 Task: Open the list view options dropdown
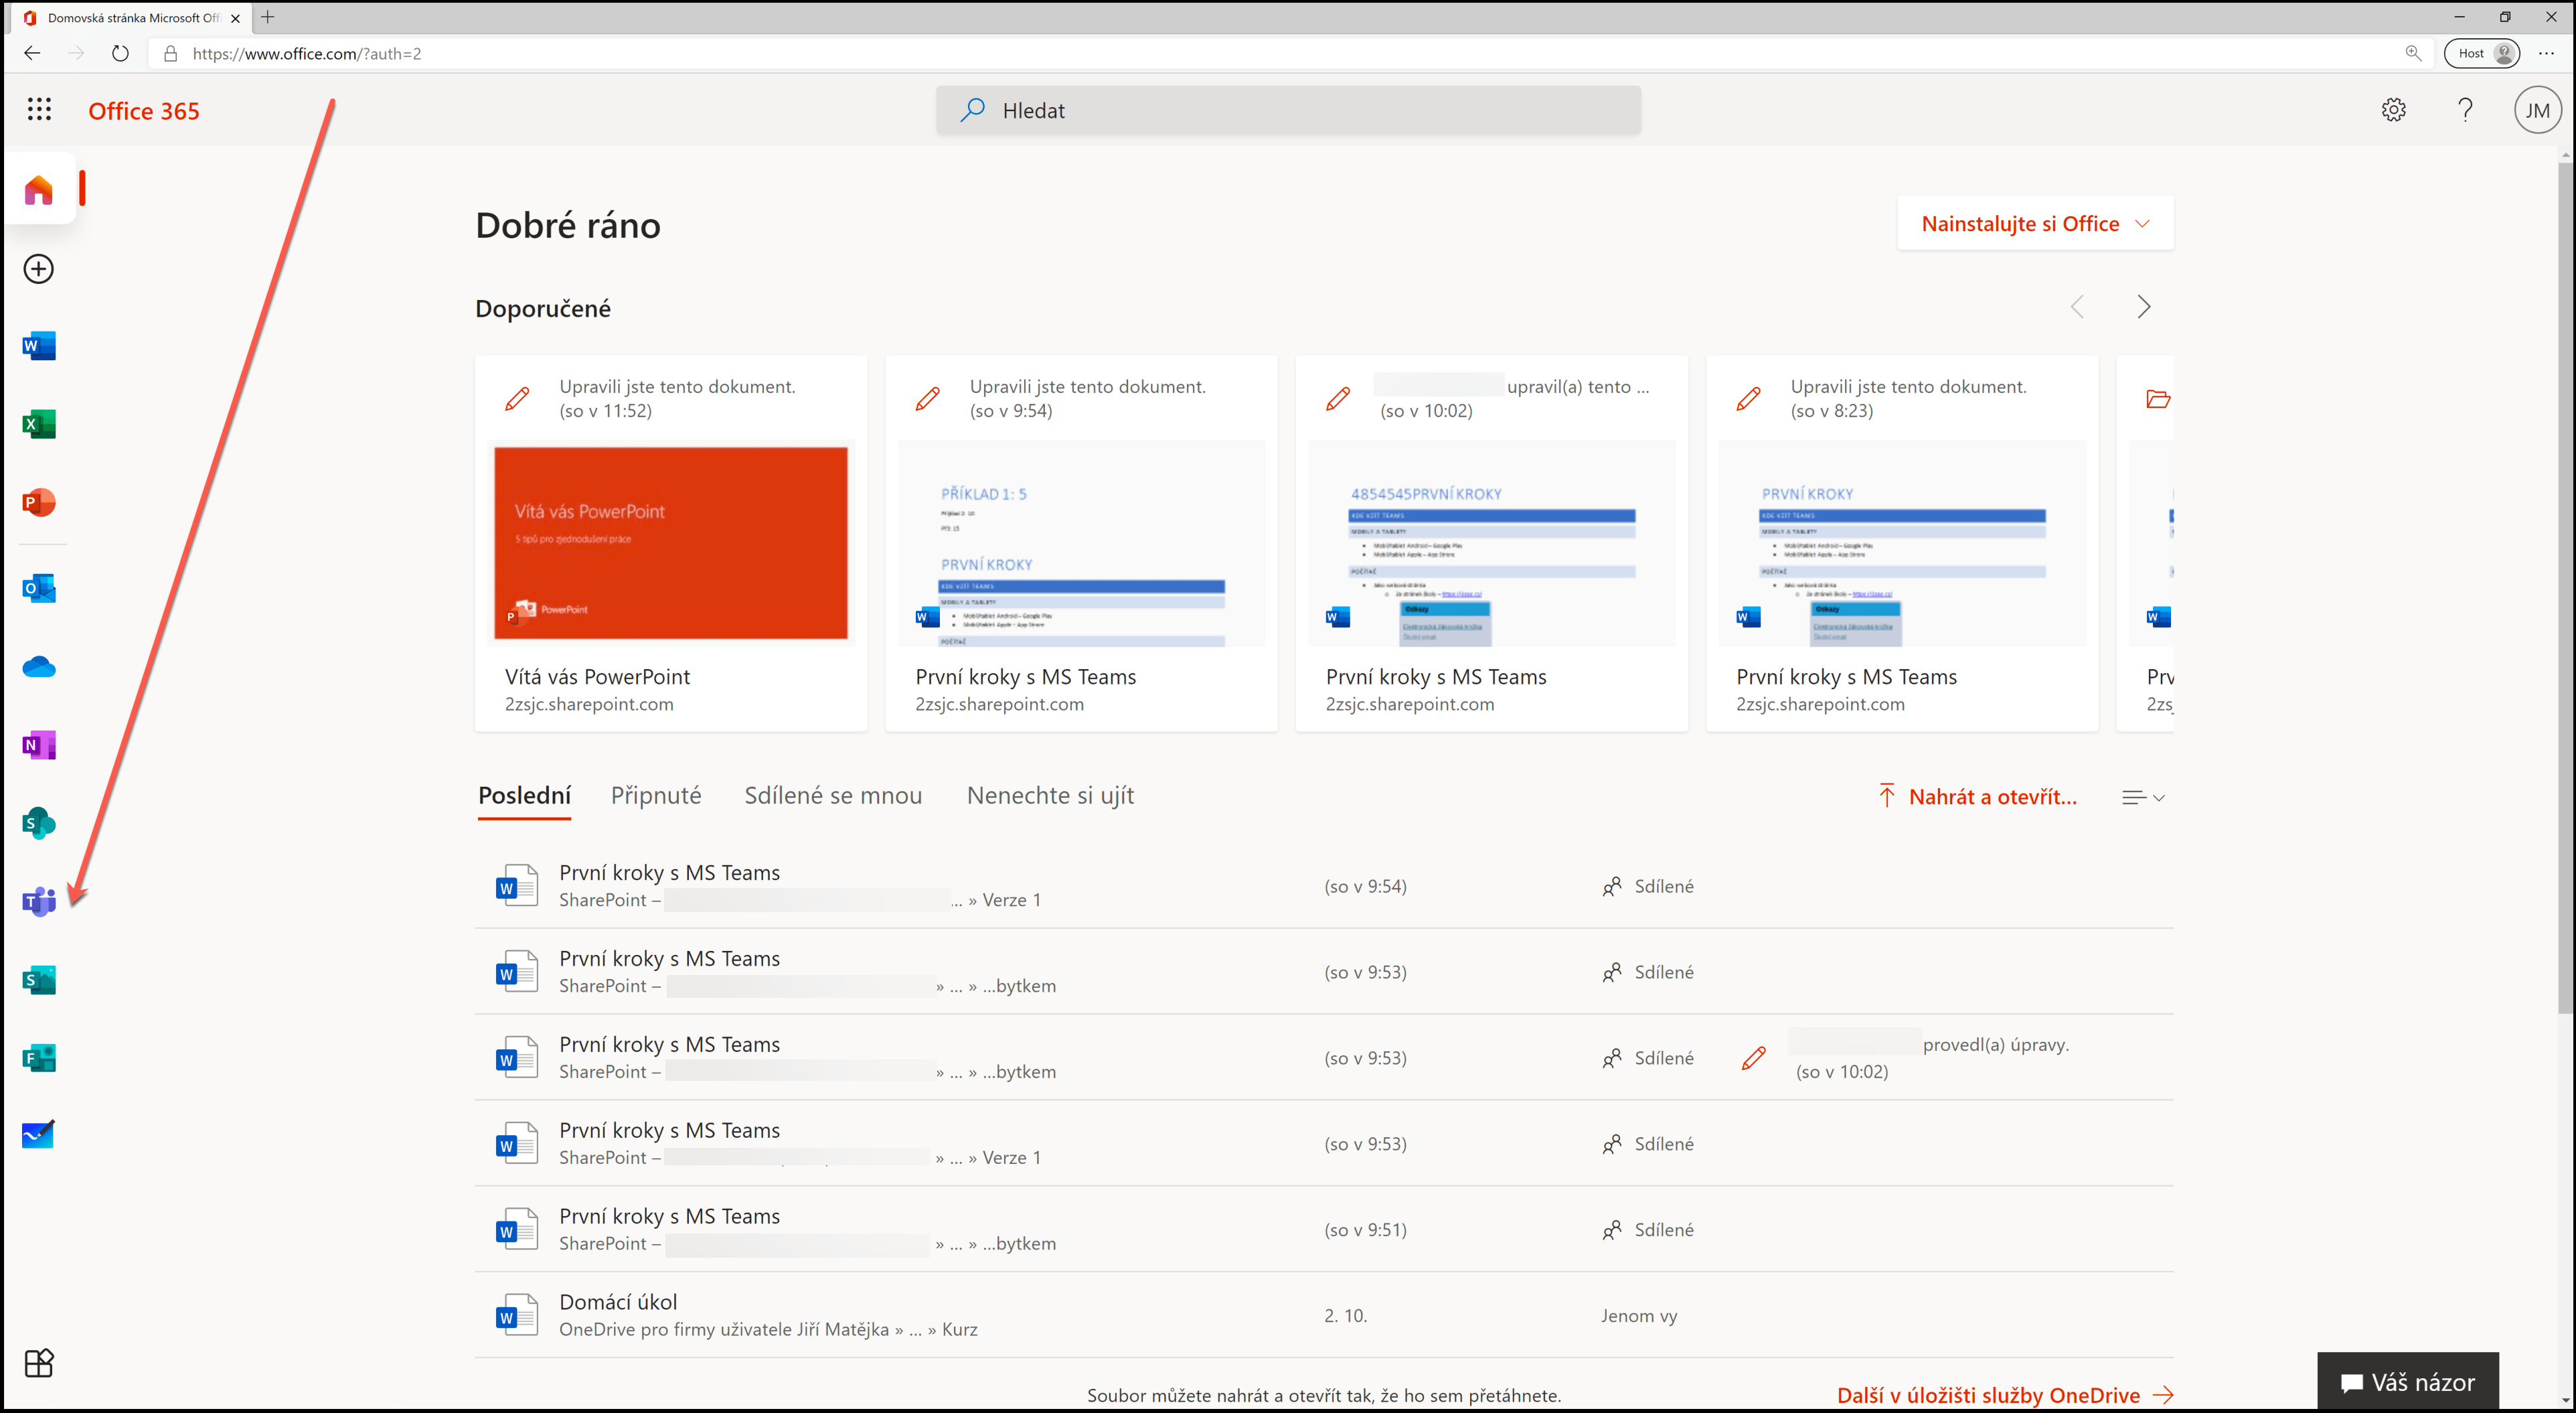click(x=2143, y=797)
